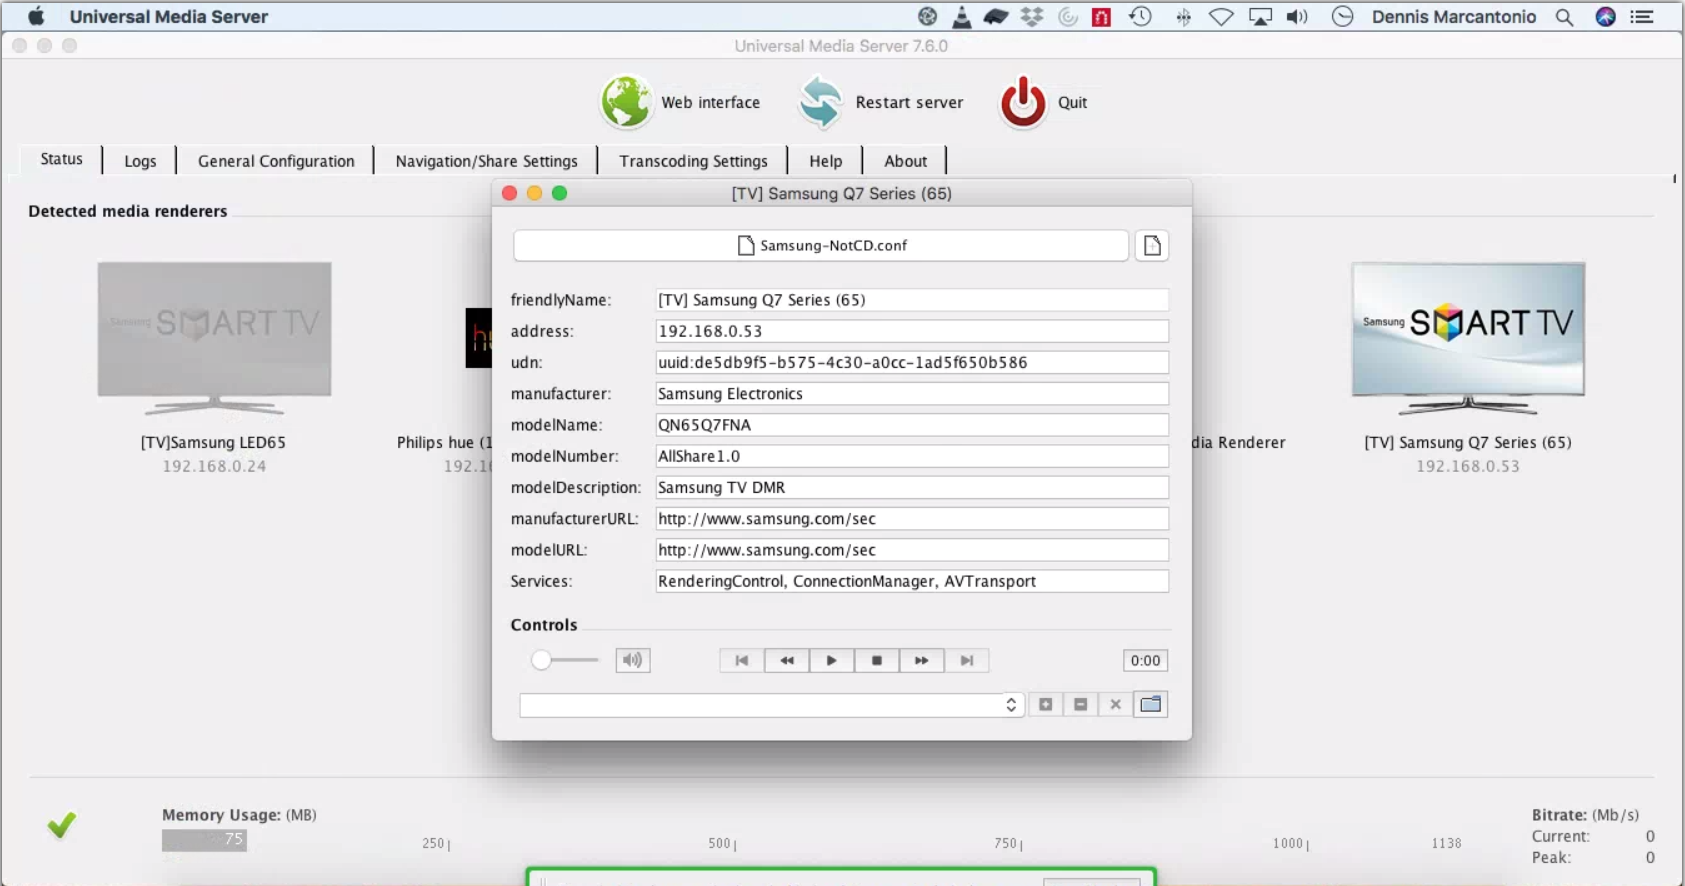Click the address field 192.168.0.53
Viewport: 1685px width, 886px height.
coord(912,331)
